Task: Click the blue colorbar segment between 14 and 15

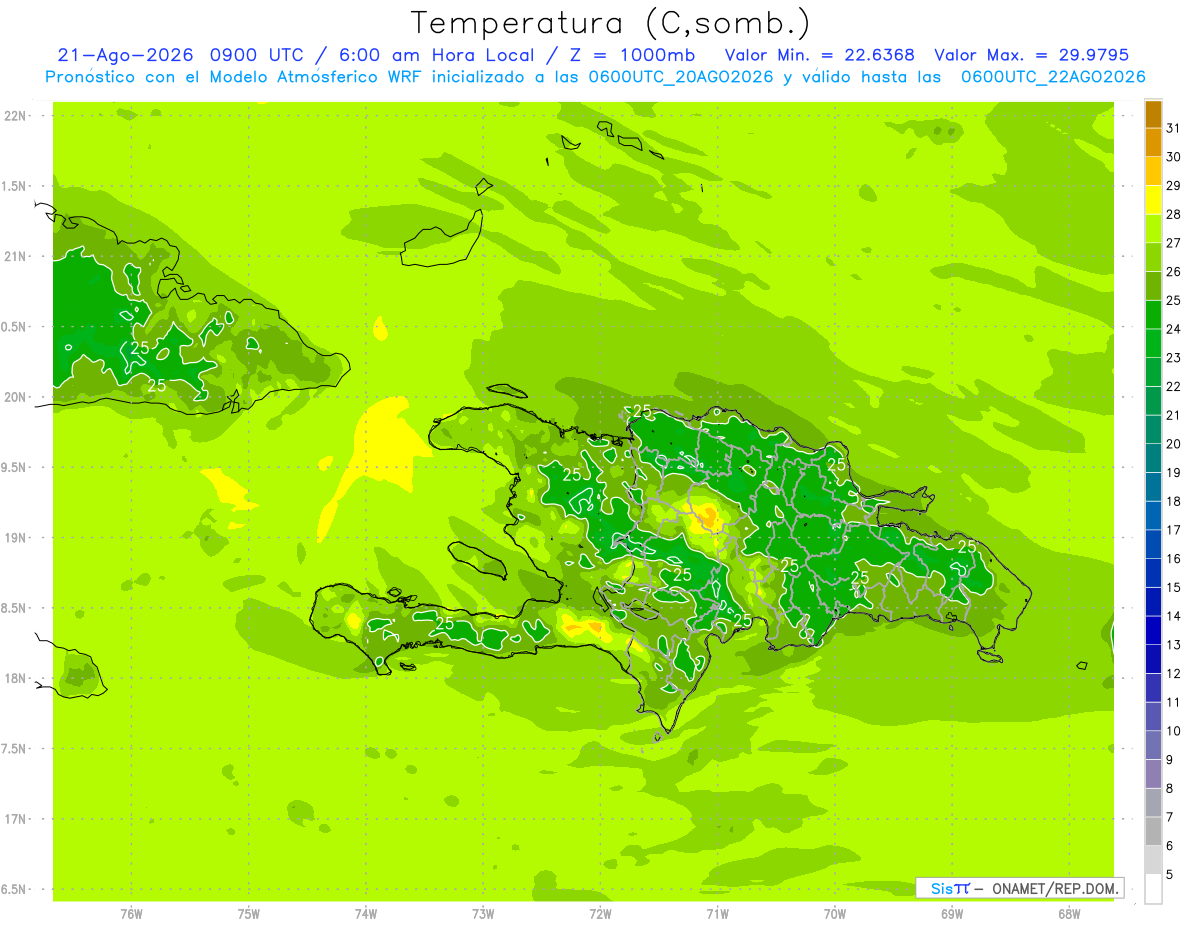Action: tap(1153, 602)
